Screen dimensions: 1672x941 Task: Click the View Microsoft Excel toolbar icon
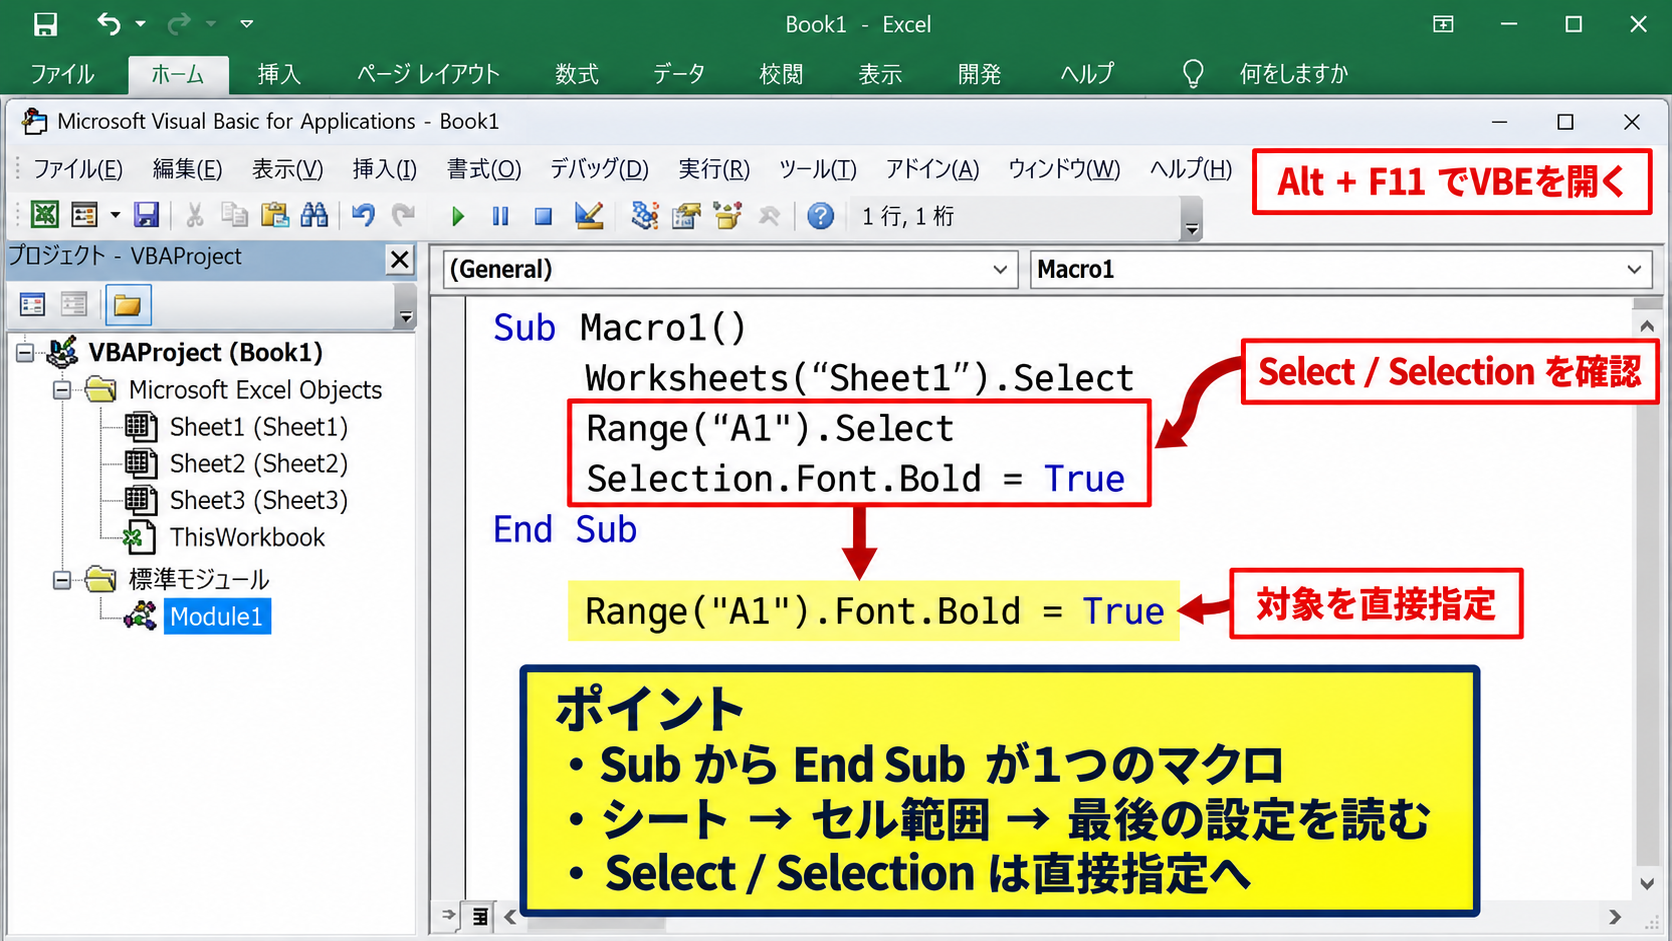tap(44, 215)
